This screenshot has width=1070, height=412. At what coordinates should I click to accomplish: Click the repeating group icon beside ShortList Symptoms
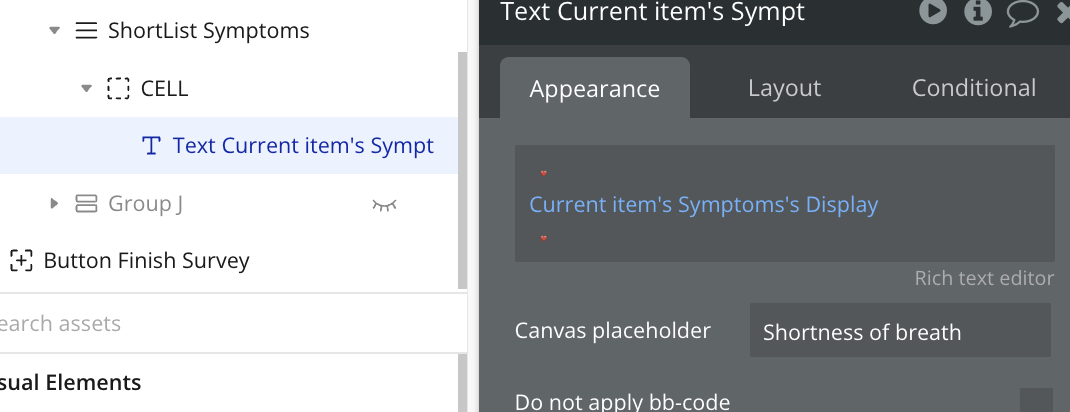coord(86,31)
